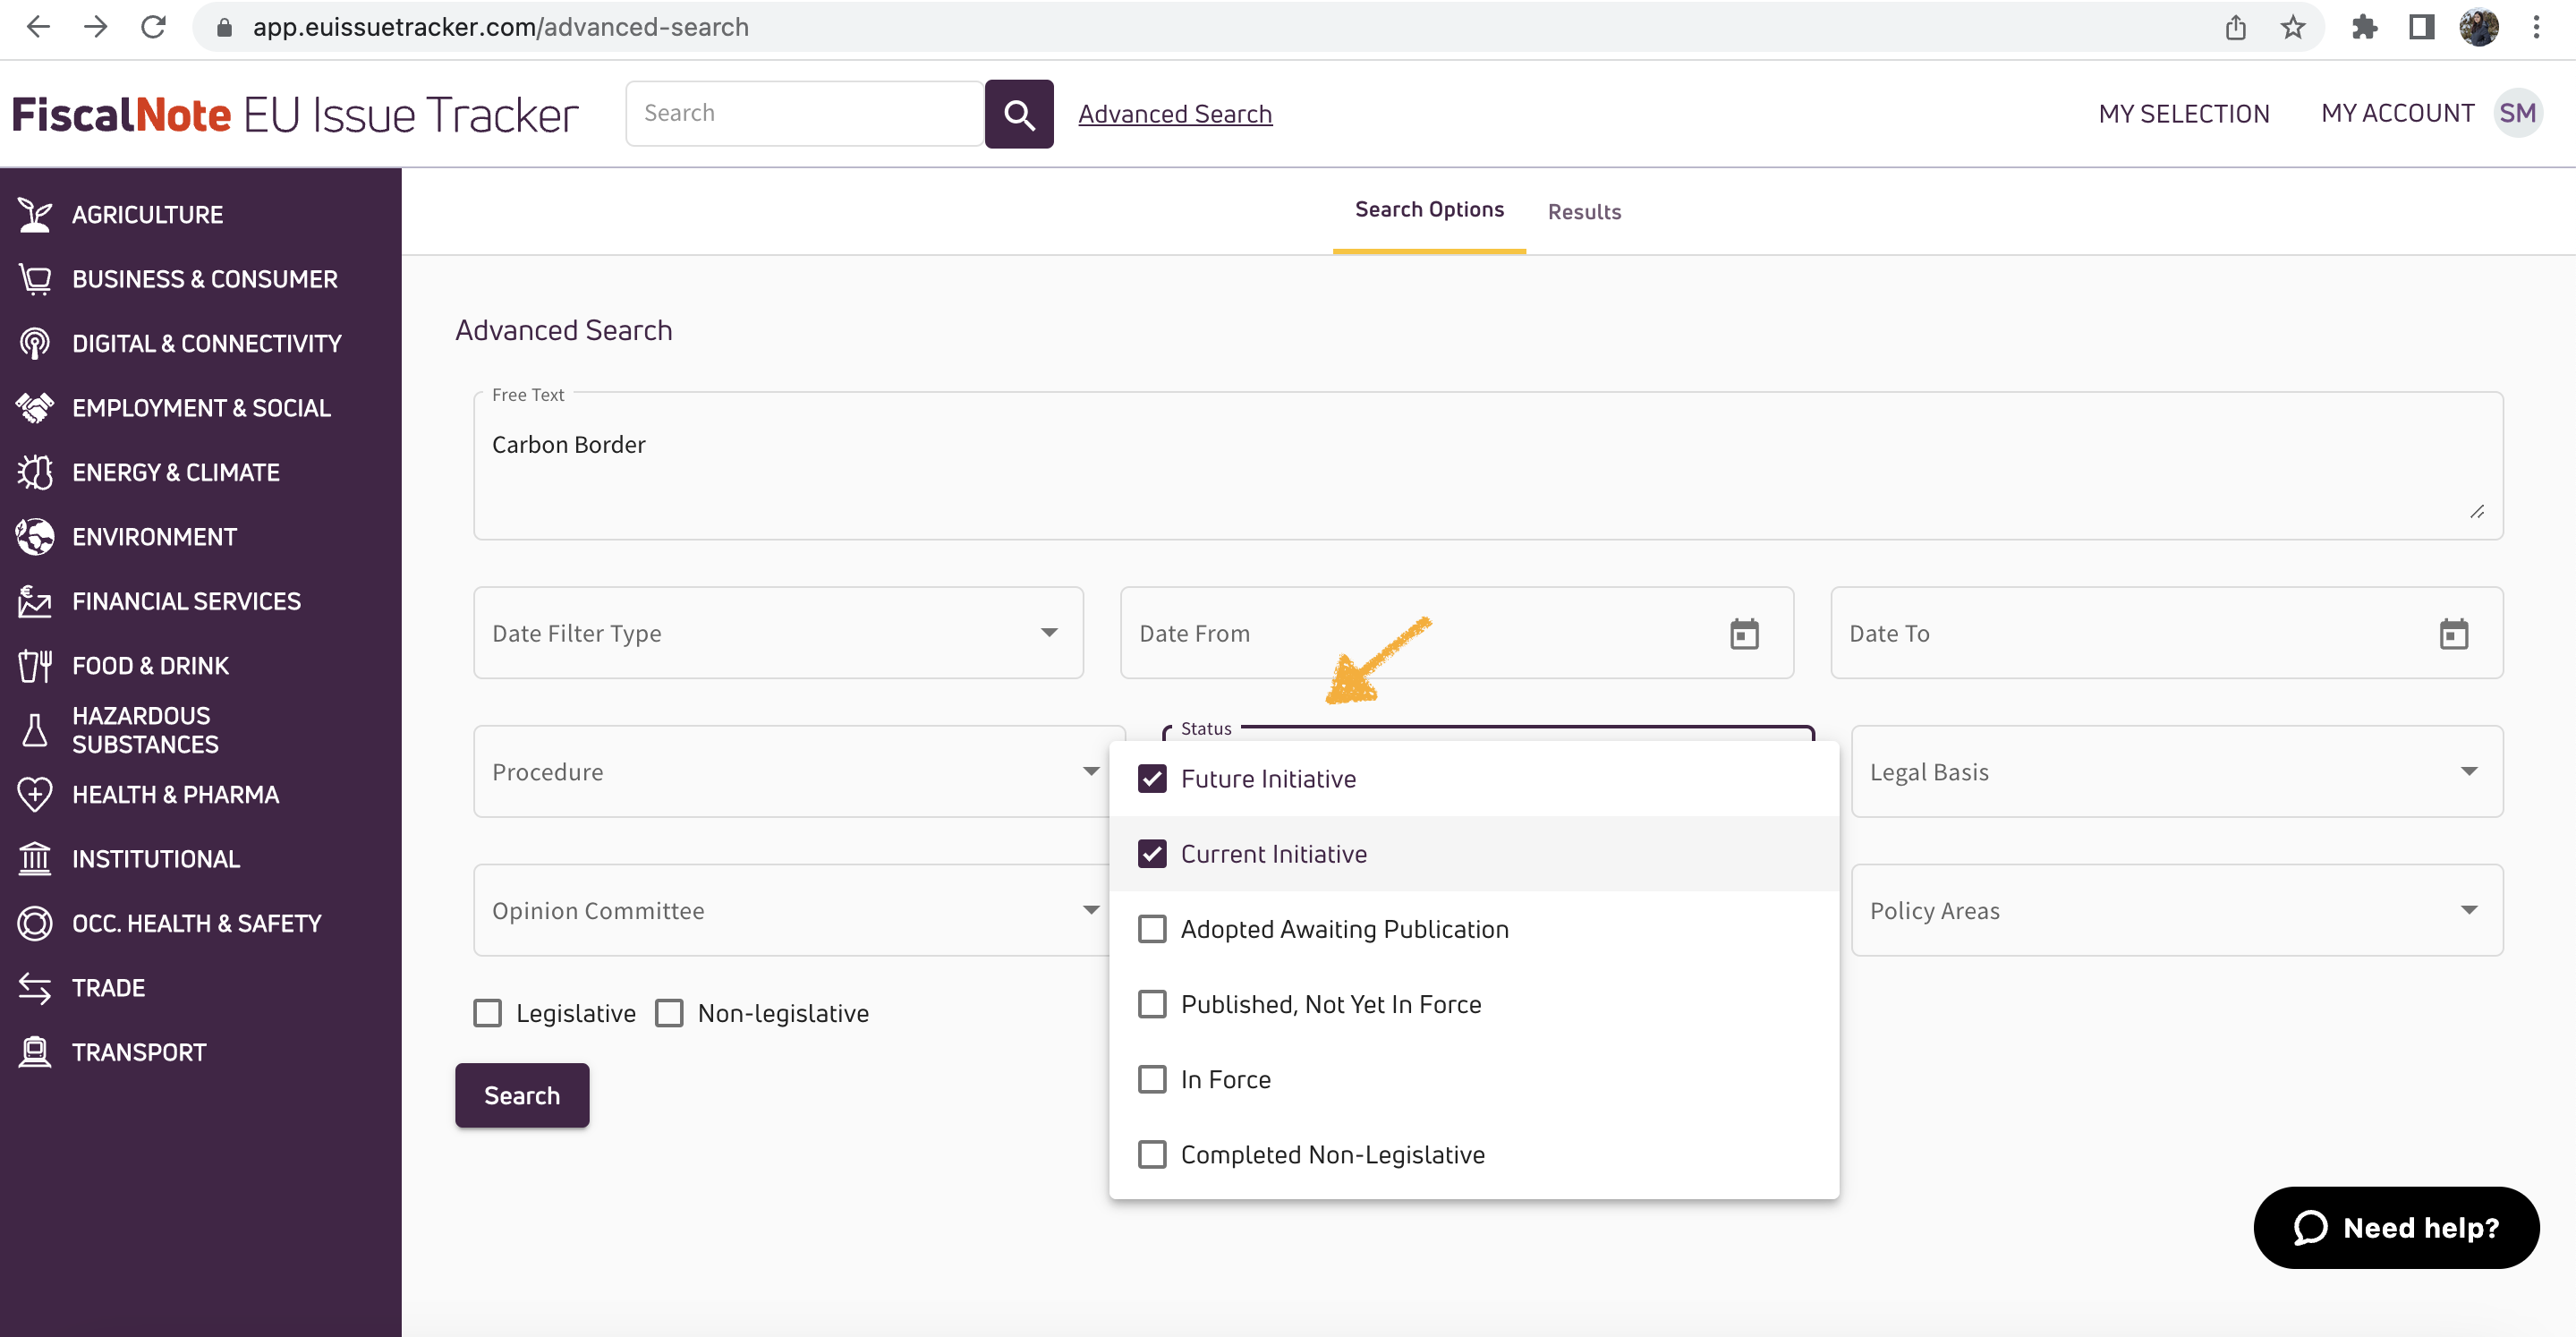Click the Date From input field
The height and width of the screenshot is (1337, 2576).
point(1457,633)
